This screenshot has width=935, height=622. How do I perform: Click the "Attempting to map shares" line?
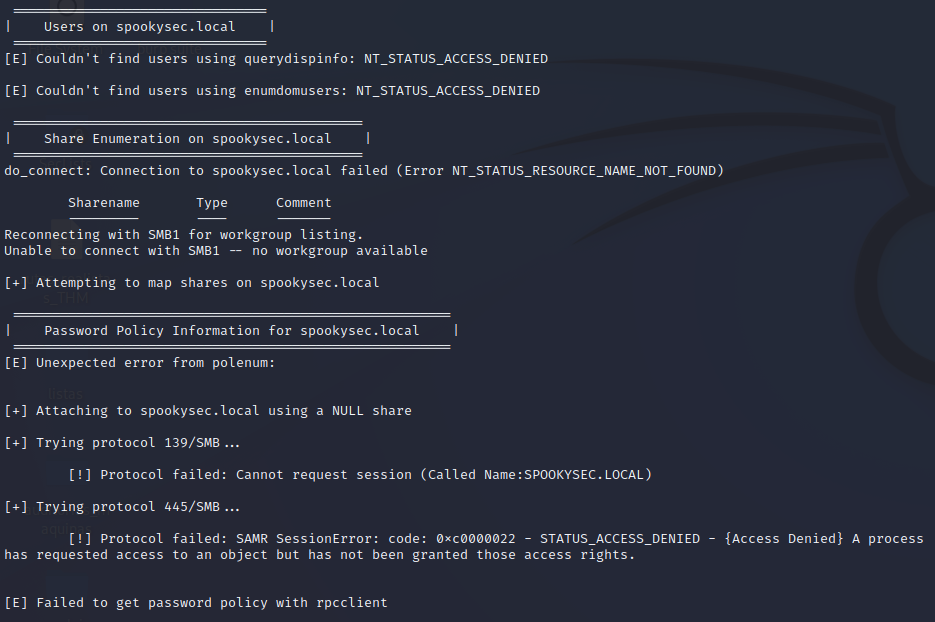tap(192, 283)
